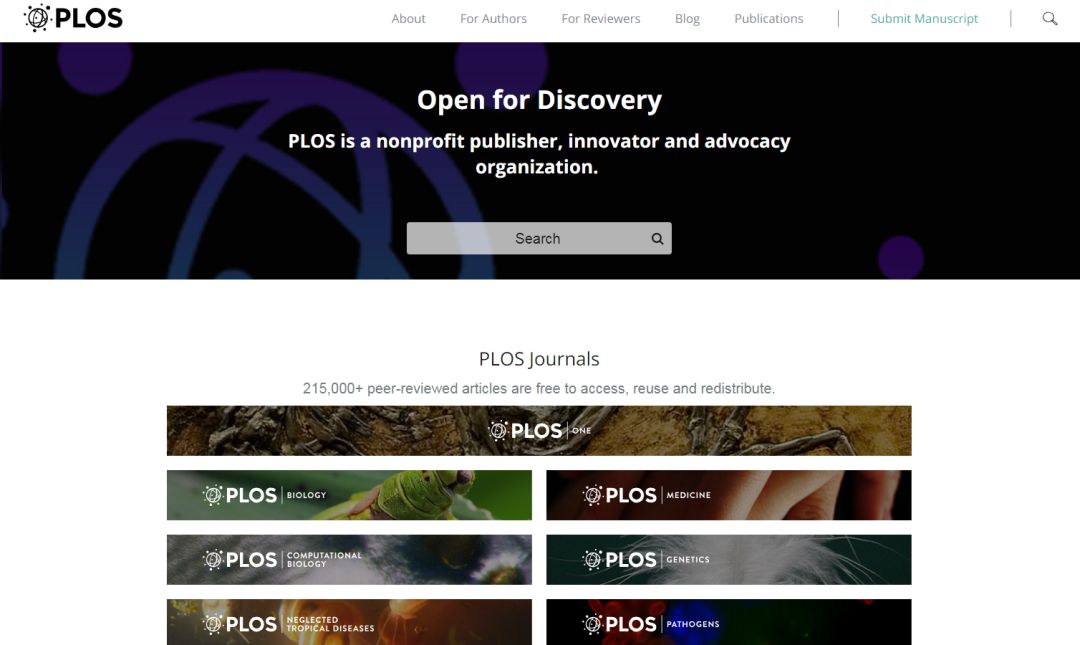1080x645 pixels.
Task: Open the Publications menu
Action: 769,19
